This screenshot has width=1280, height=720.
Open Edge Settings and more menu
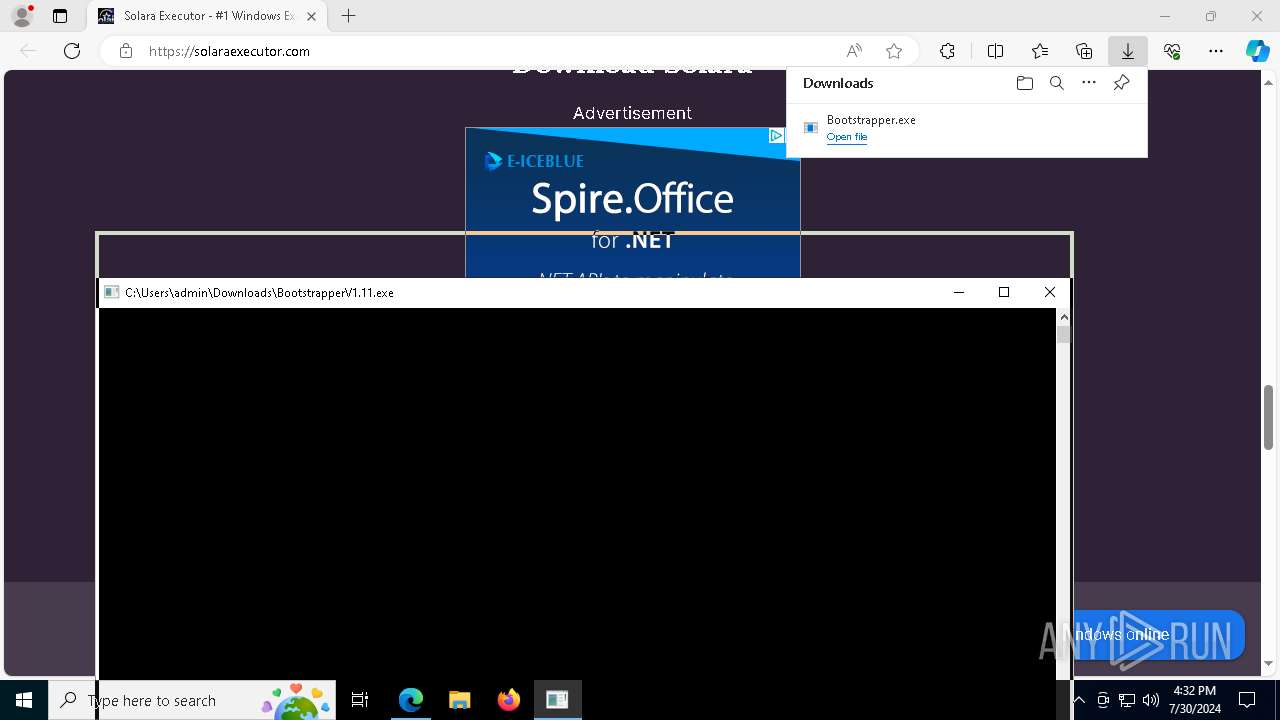pyautogui.click(x=1216, y=51)
